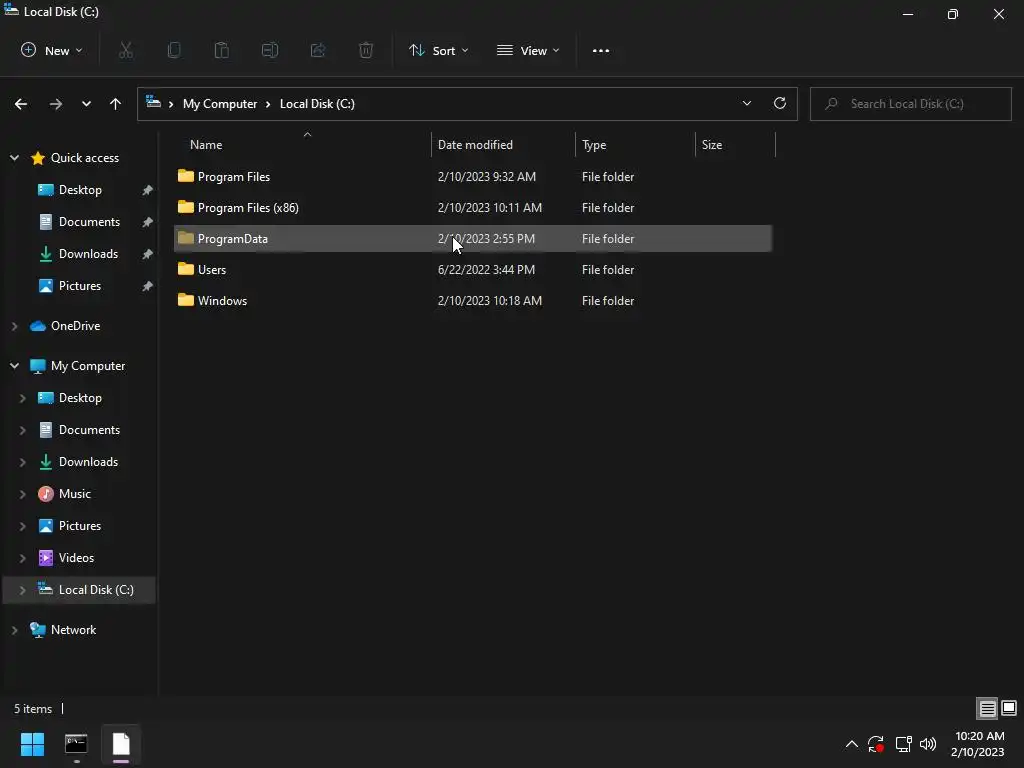Click the Paste clipboard icon
The height and width of the screenshot is (768, 1024).
[222, 50]
